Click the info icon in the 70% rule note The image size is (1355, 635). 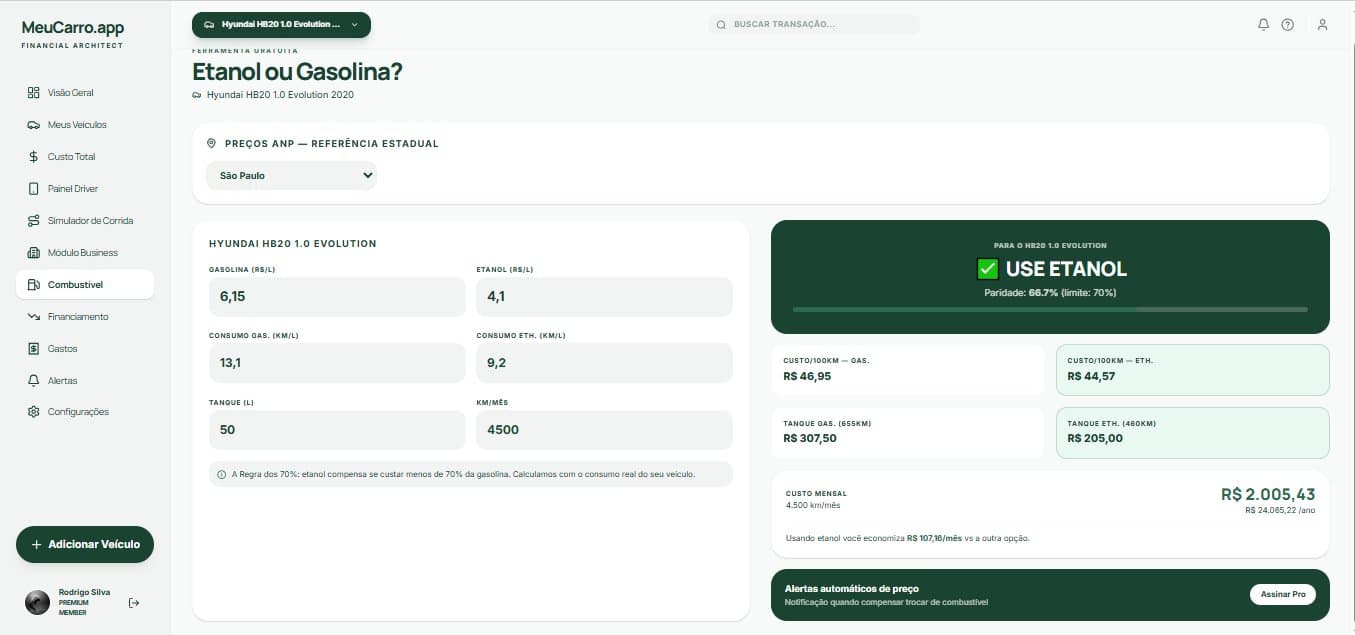[221, 474]
